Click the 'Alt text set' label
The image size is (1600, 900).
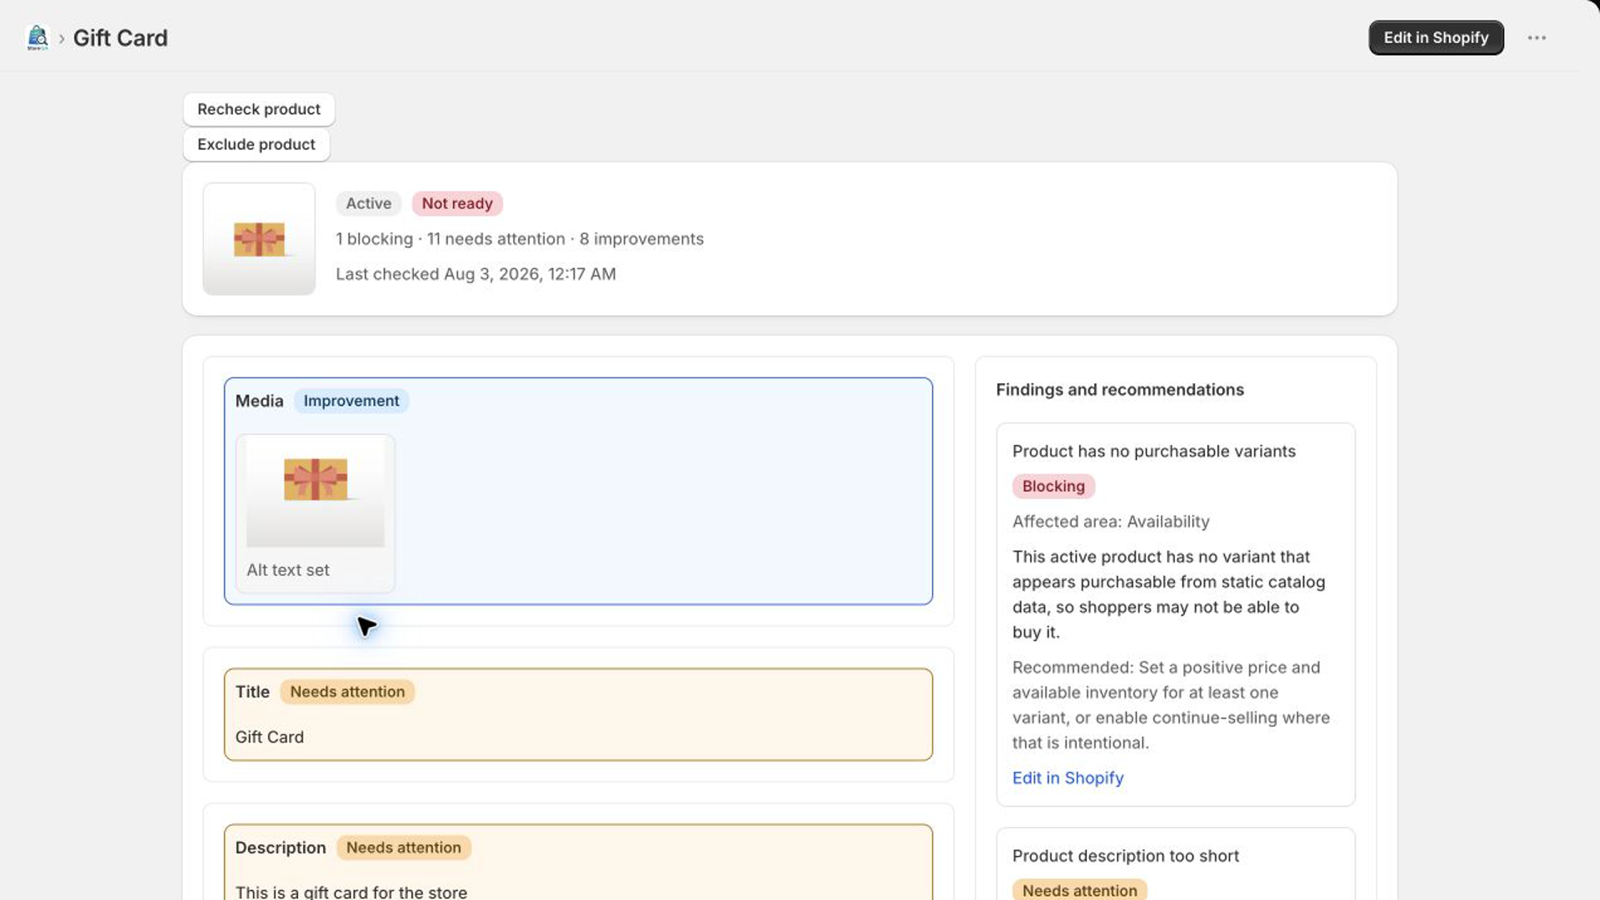point(288,570)
